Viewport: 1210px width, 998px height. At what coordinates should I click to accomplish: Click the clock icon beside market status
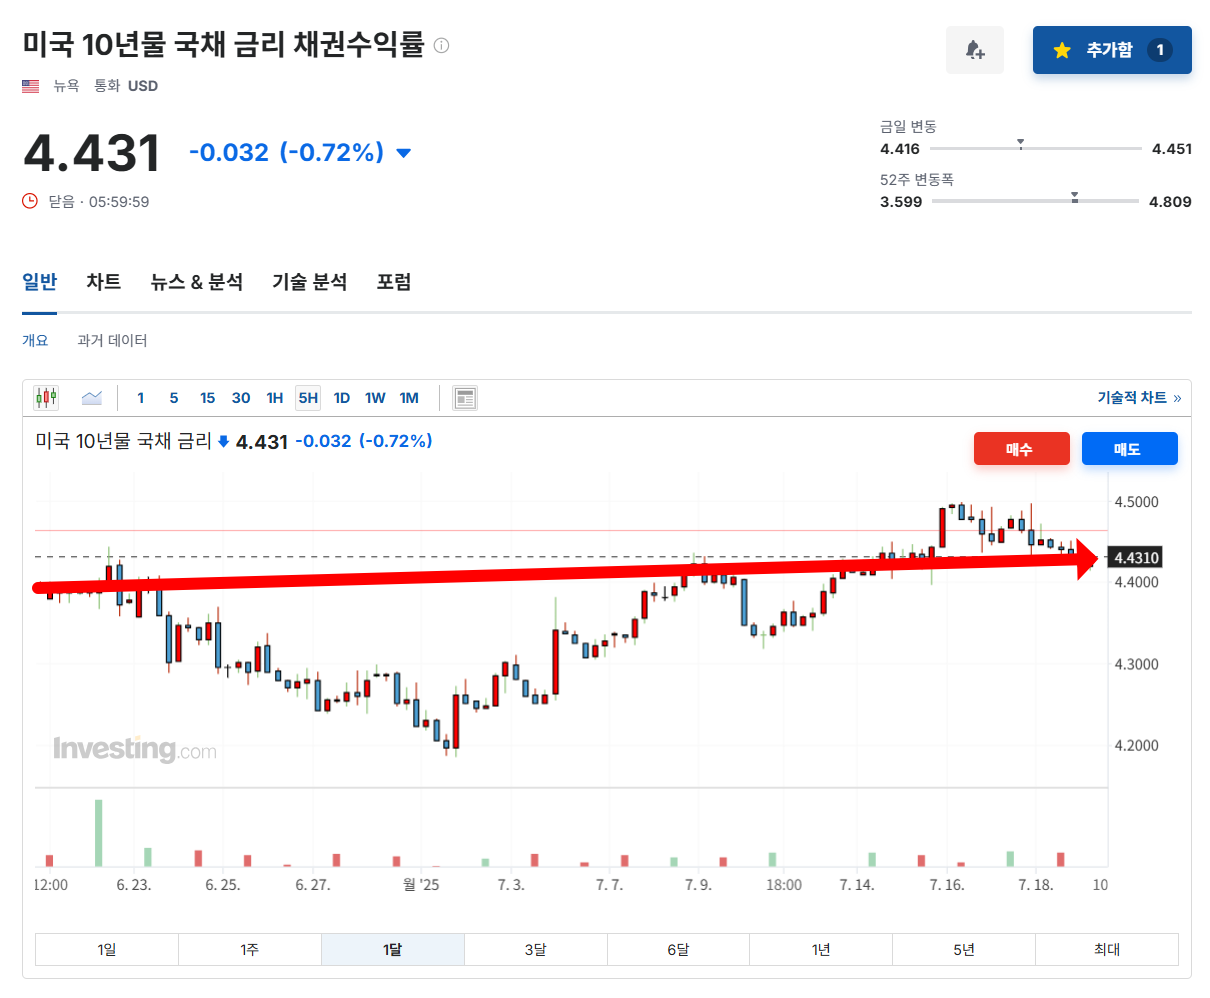pyautogui.click(x=28, y=200)
